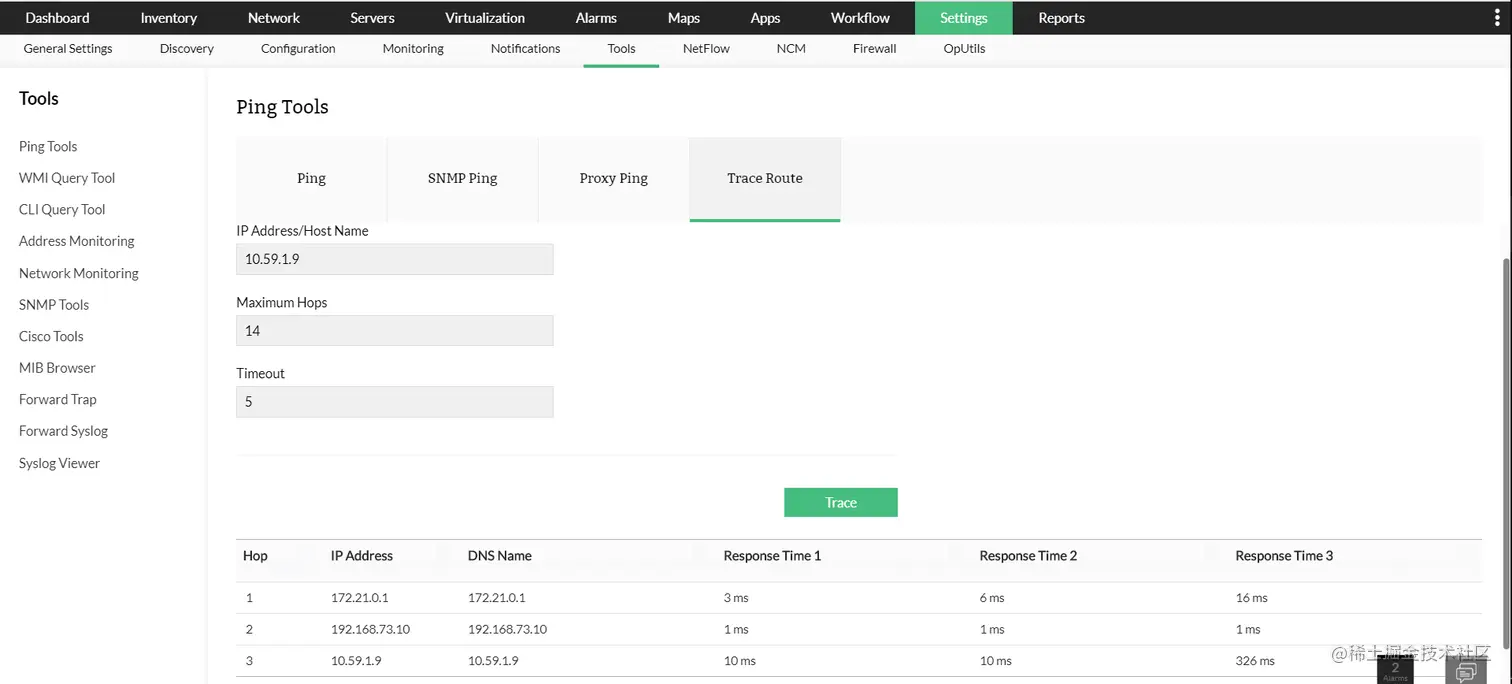Switch to the SNMP Ping tab
This screenshot has width=1512, height=684.
[462, 178]
